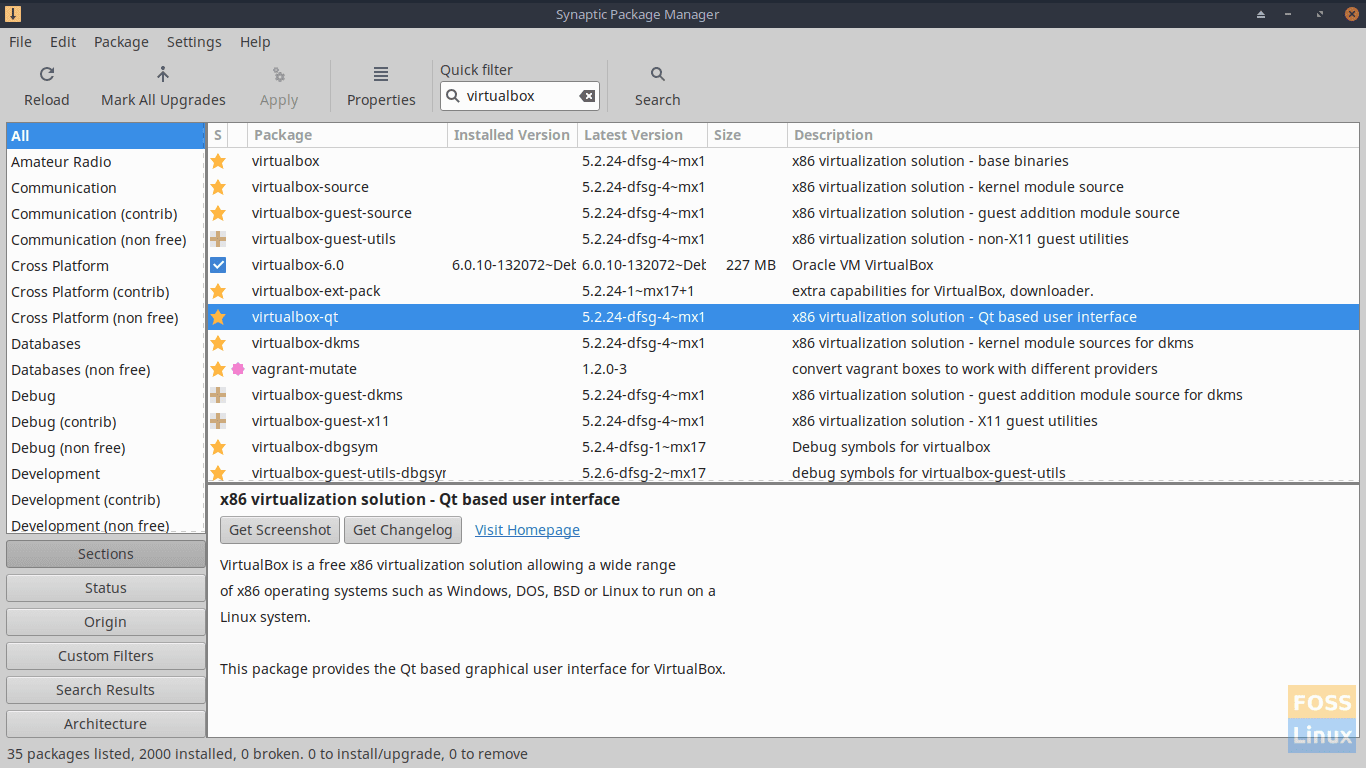Click the Search magnifier toolbar icon

coord(657,74)
